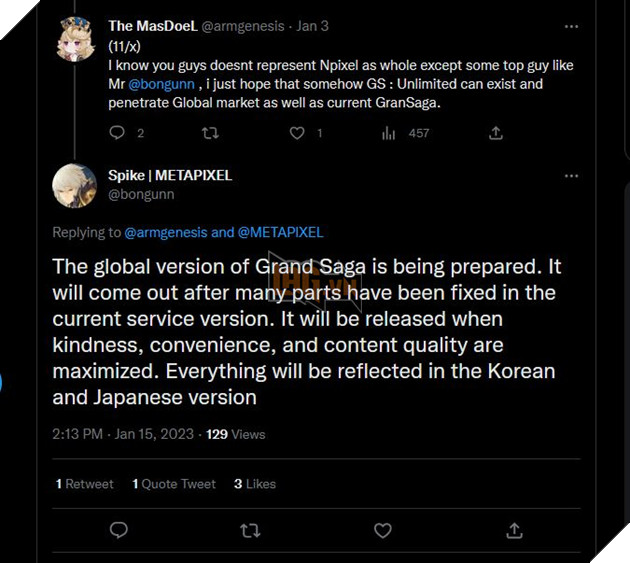Retweet Spike's tweet using bottom icon
Image resolution: width=630 pixels, height=563 pixels.
250,529
